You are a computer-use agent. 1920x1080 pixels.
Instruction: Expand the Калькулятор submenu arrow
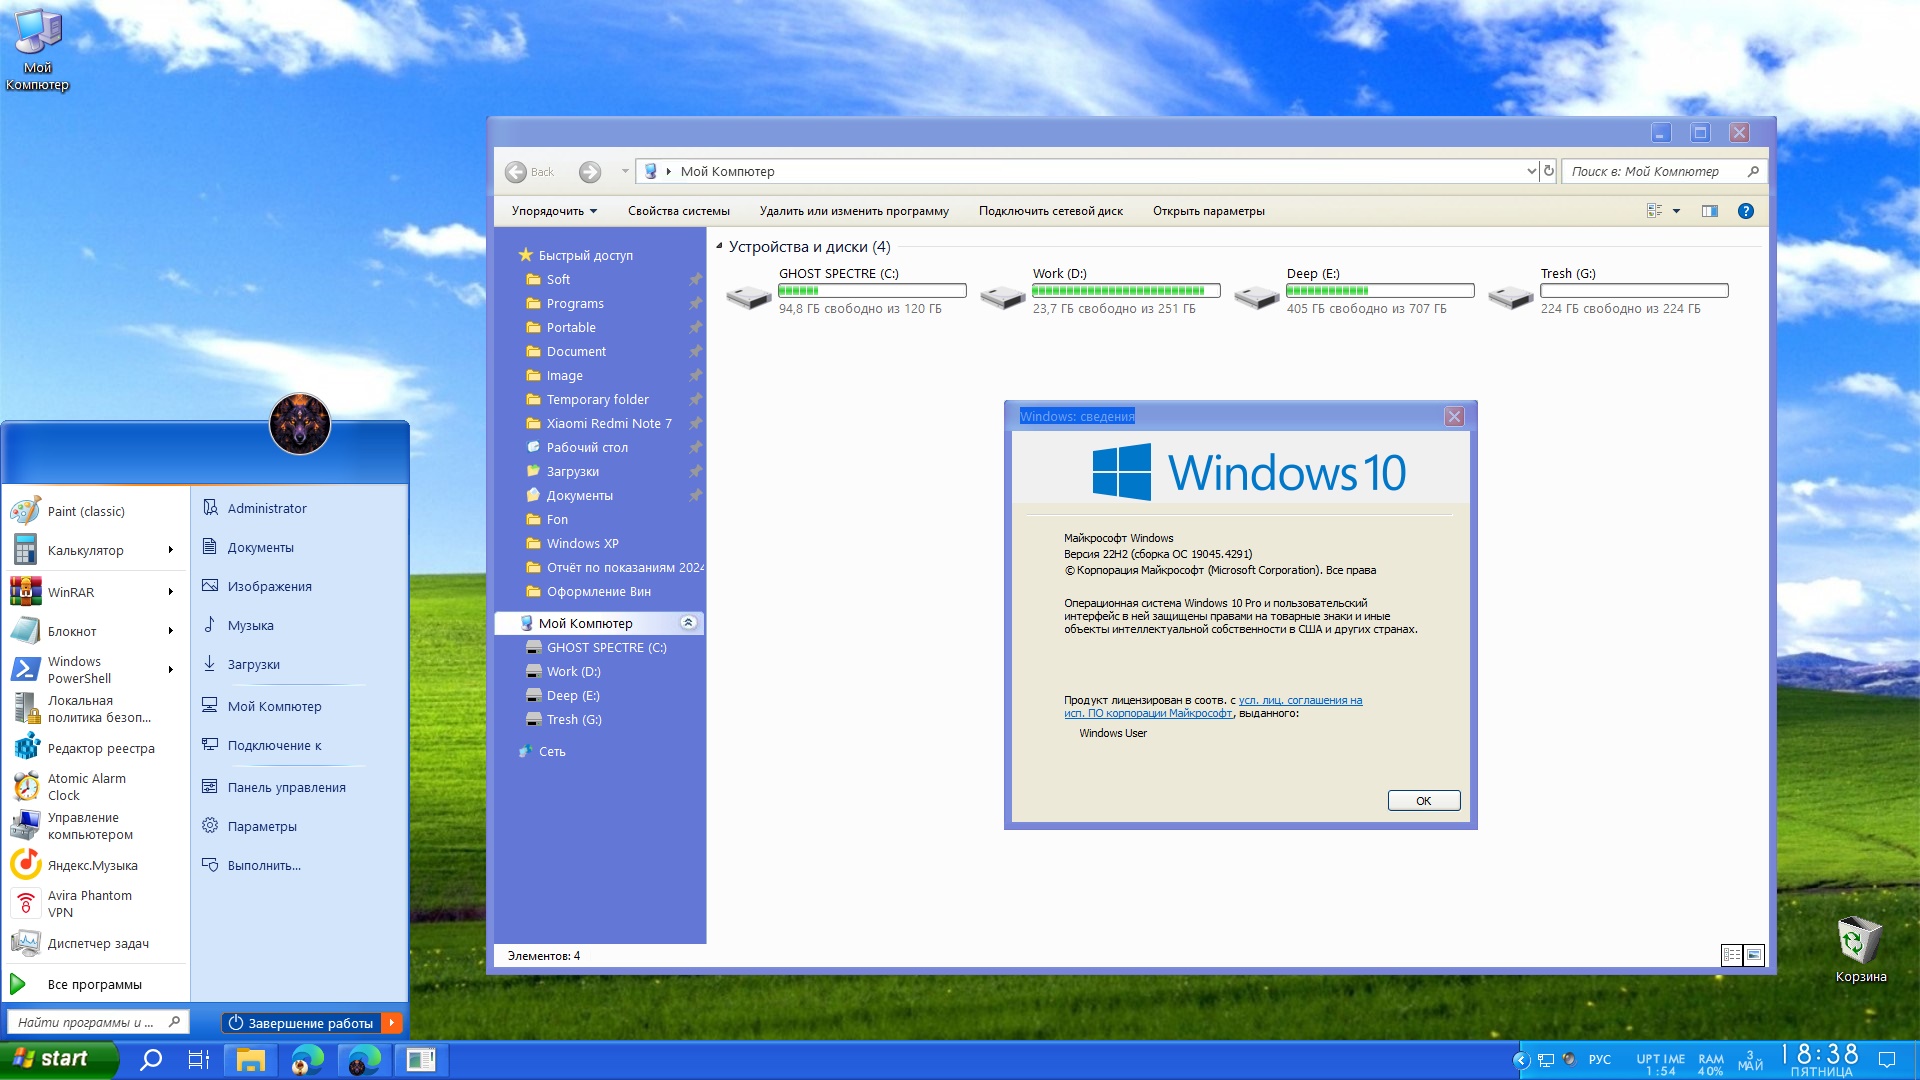pos(171,550)
